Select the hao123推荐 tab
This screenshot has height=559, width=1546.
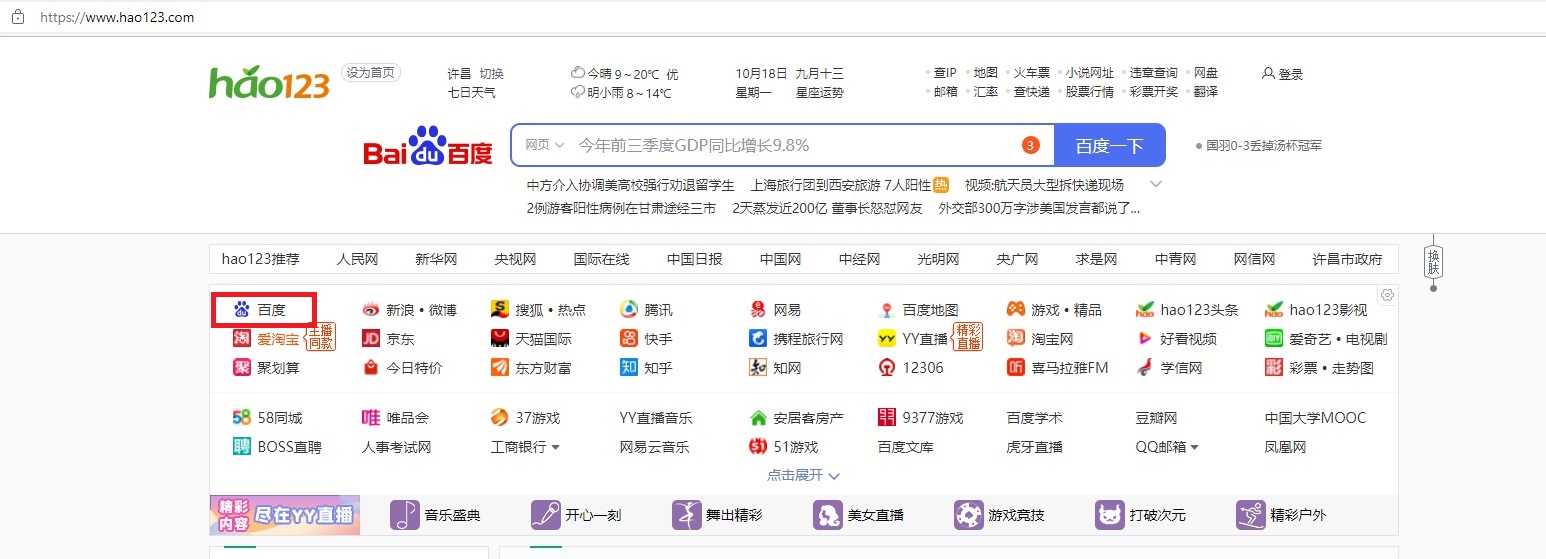(260, 259)
